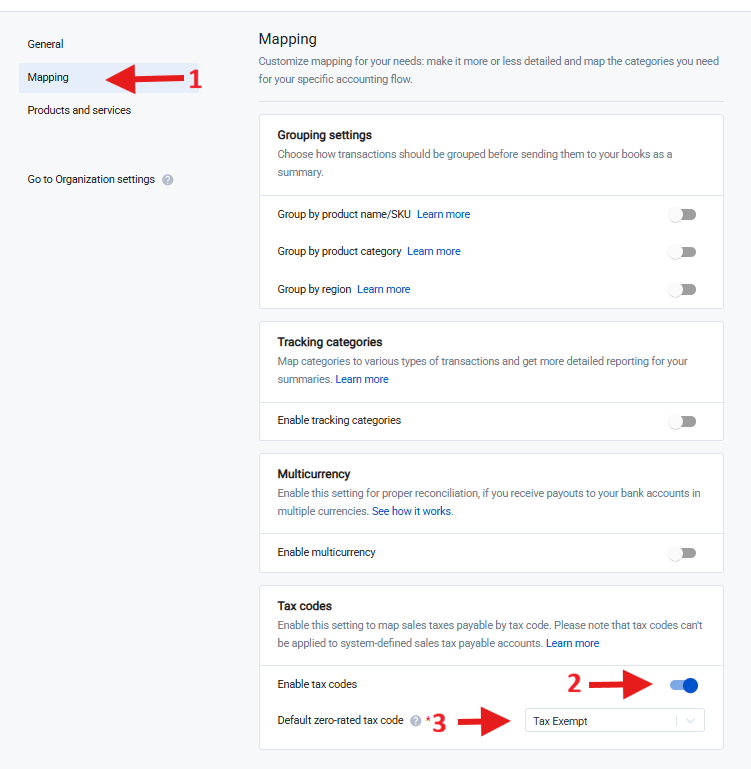Open Learn more in Tax codes section

click(x=573, y=643)
